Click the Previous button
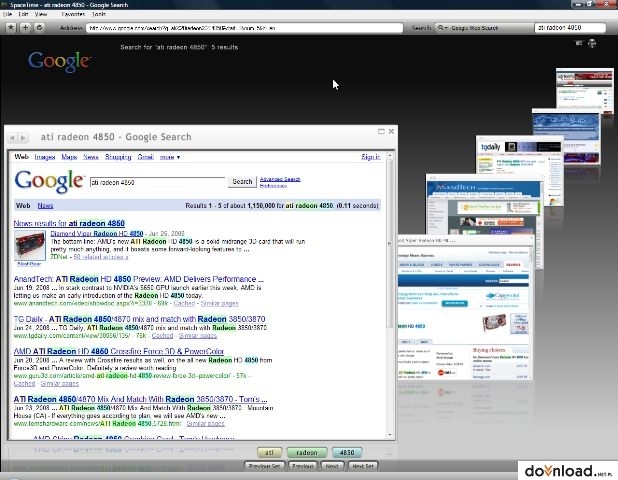The height and width of the screenshot is (480, 618). 303,466
